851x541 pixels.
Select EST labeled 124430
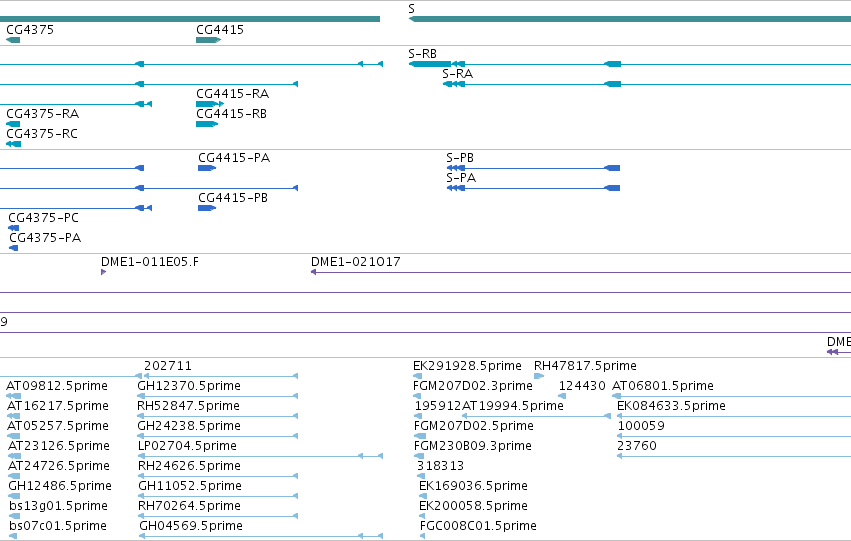[x=582, y=386]
